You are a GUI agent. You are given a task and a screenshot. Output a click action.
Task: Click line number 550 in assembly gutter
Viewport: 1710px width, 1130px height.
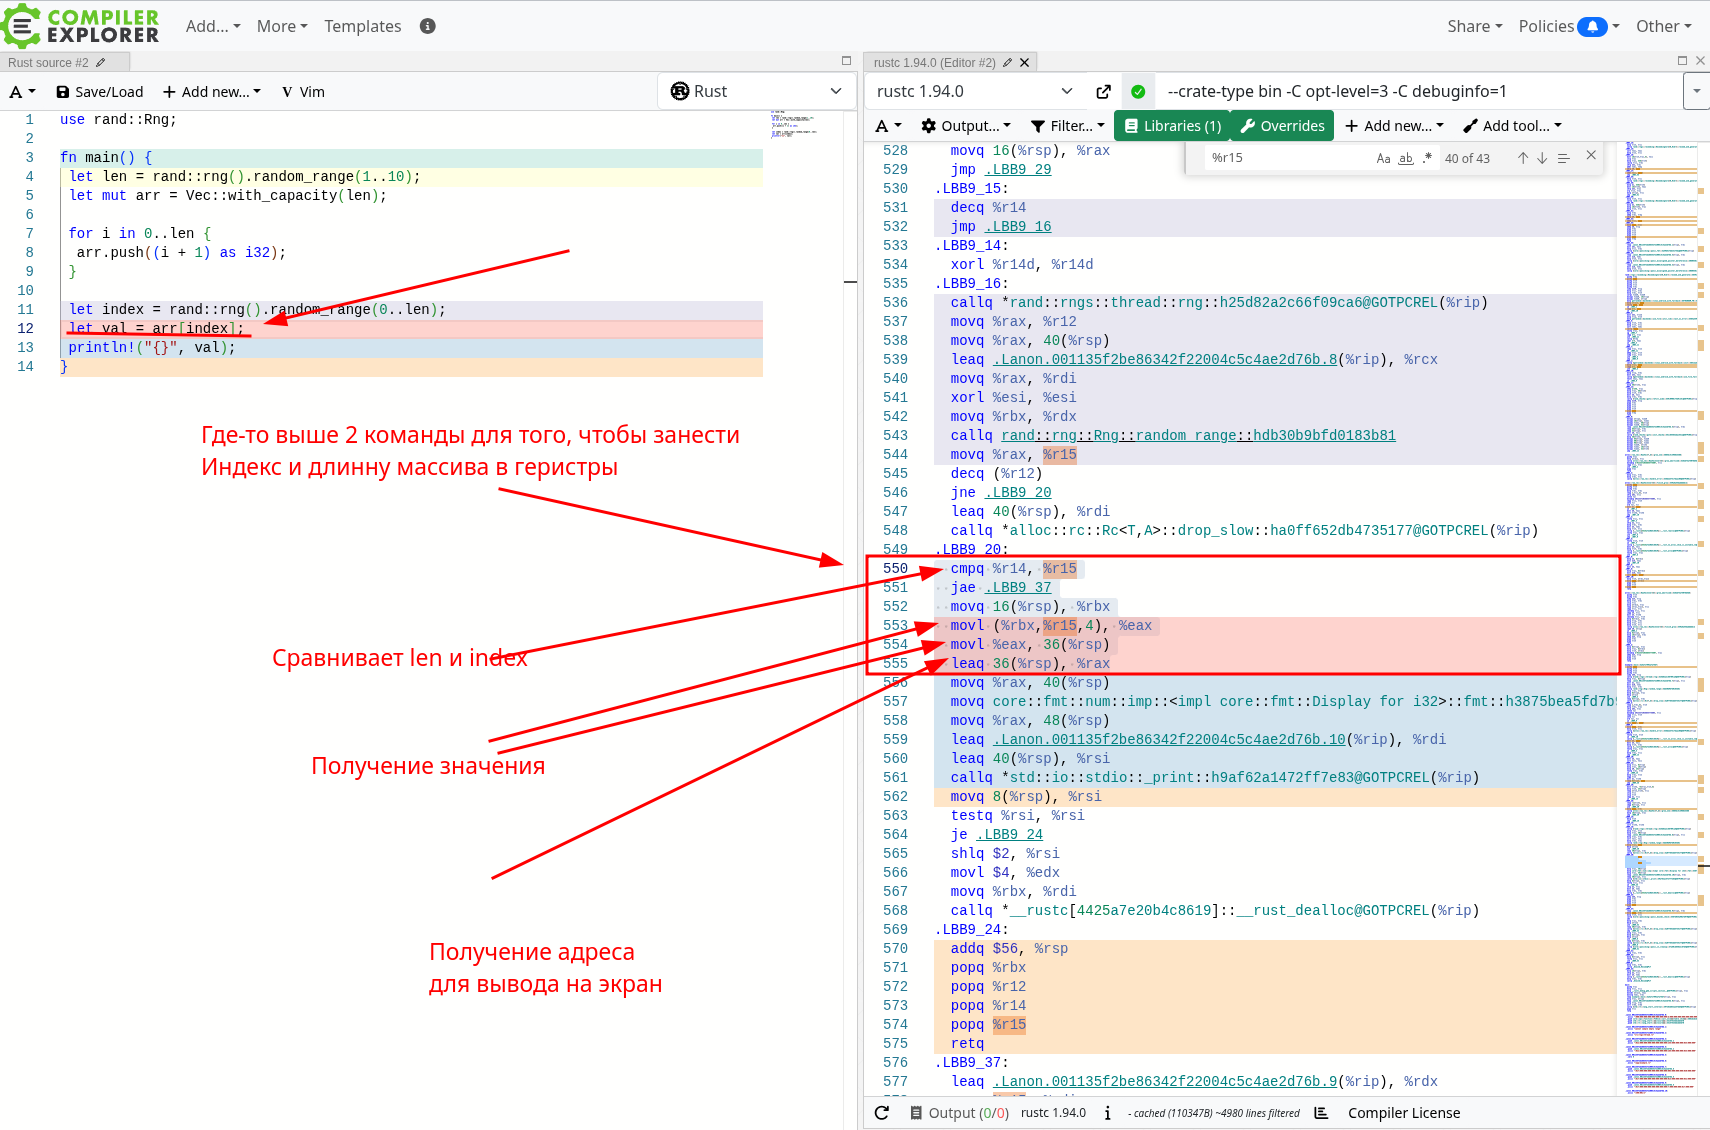(895, 568)
